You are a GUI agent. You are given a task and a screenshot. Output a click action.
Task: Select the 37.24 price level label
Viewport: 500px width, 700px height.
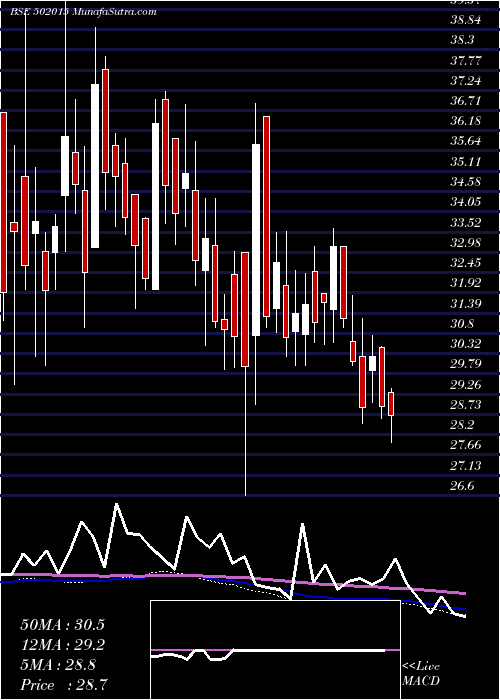click(x=466, y=81)
